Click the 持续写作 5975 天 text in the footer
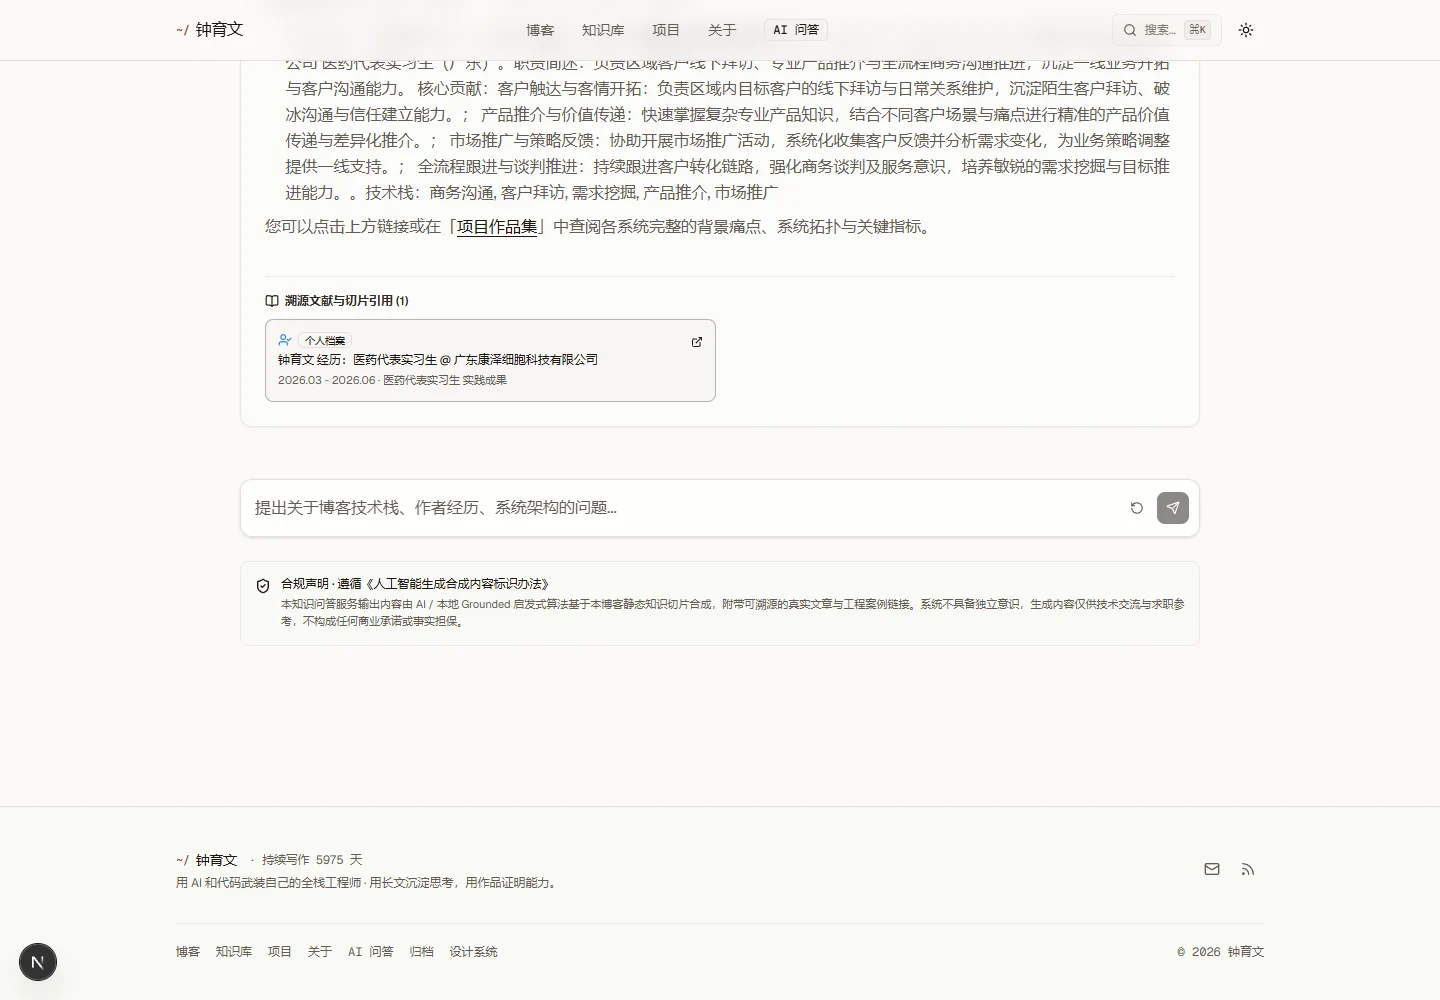 (x=312, y=860)
